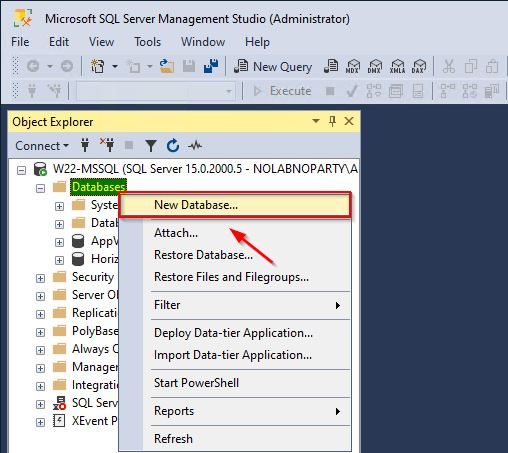Click the Parse checkmark icon

[352, 91]
